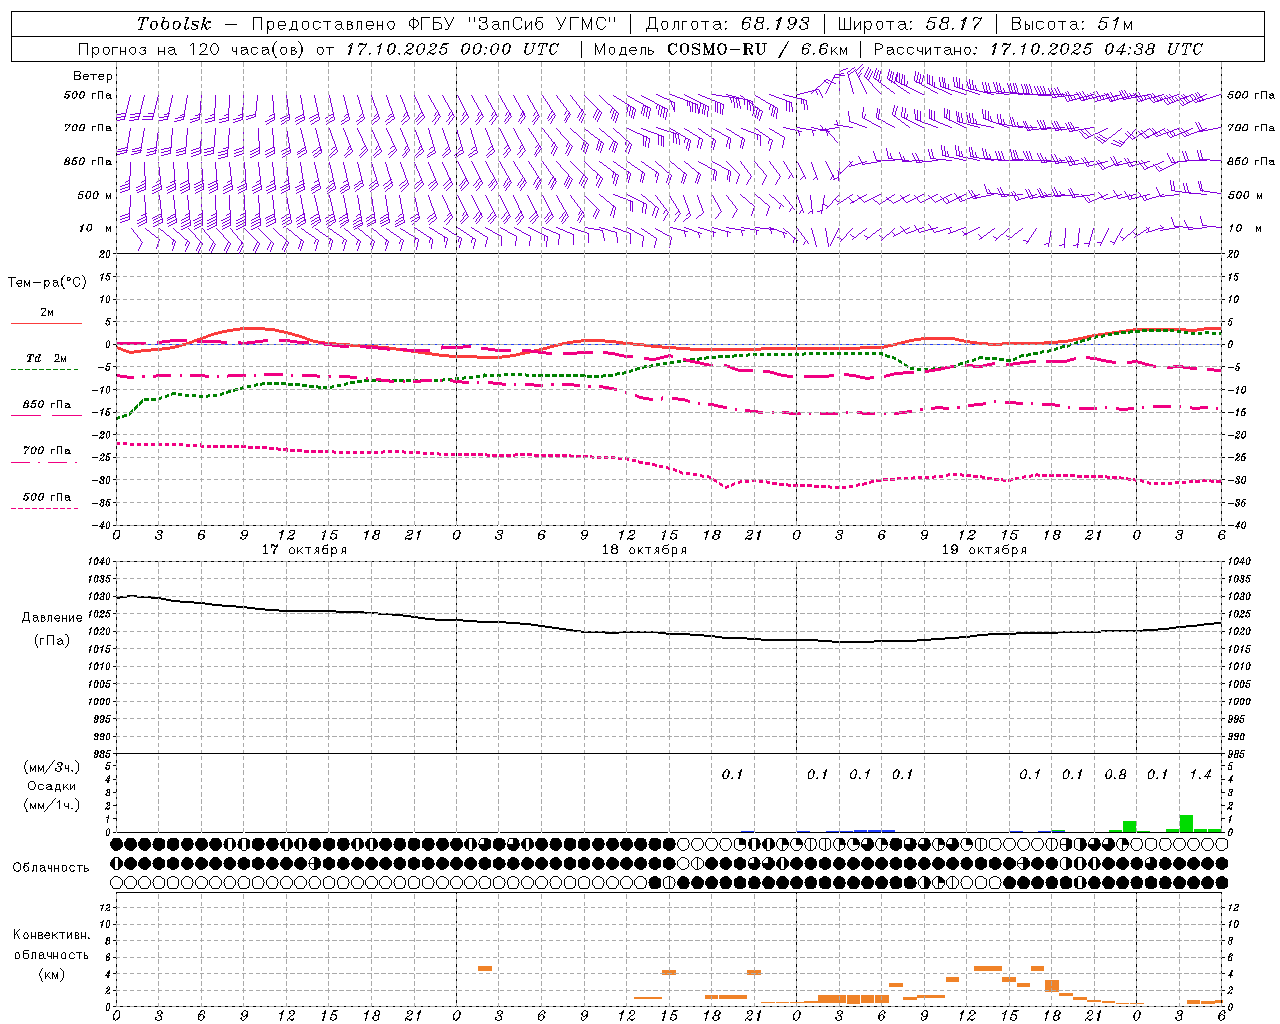
Task: Click the "Давление" pressure panel label
Action: (x=52, y=618)
